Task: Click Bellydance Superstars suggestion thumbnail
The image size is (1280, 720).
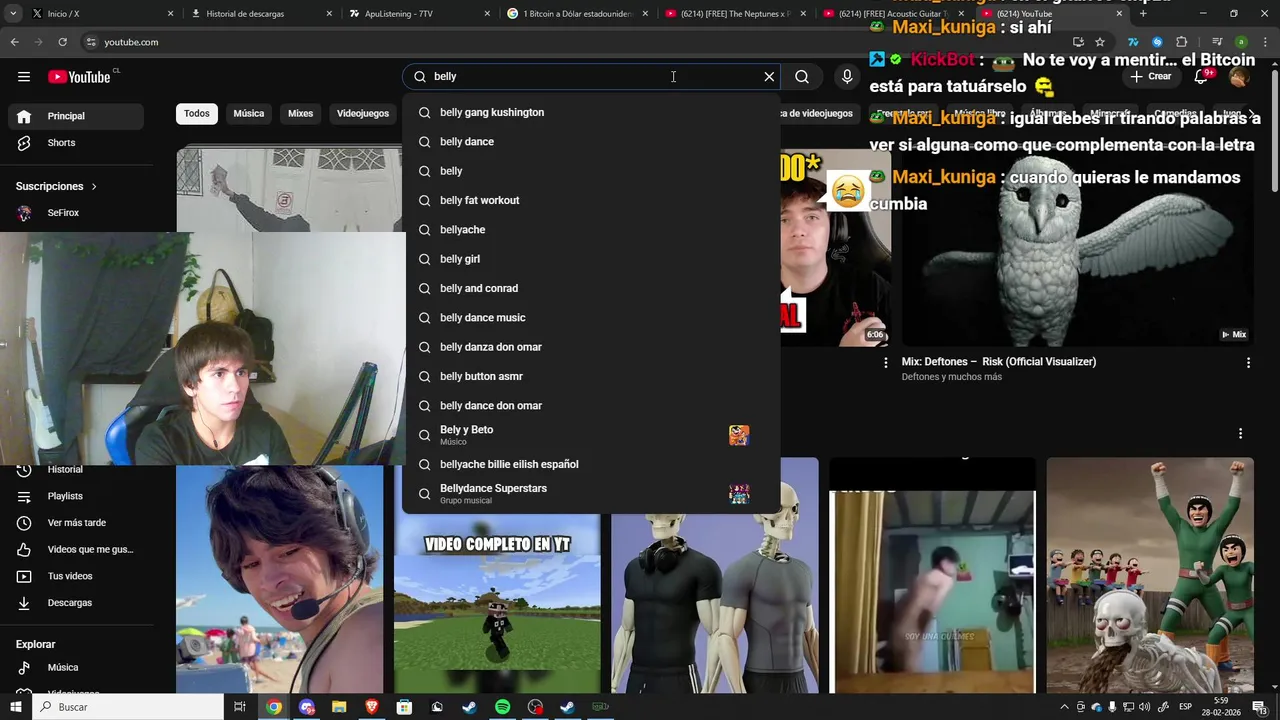Action: (739, 494)
